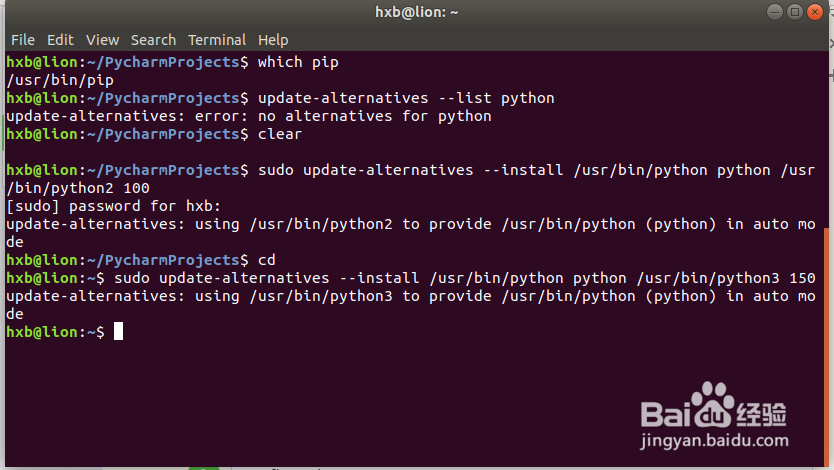Close the terminal window
This screenshot has height=470, width=834.
point(815,12)
